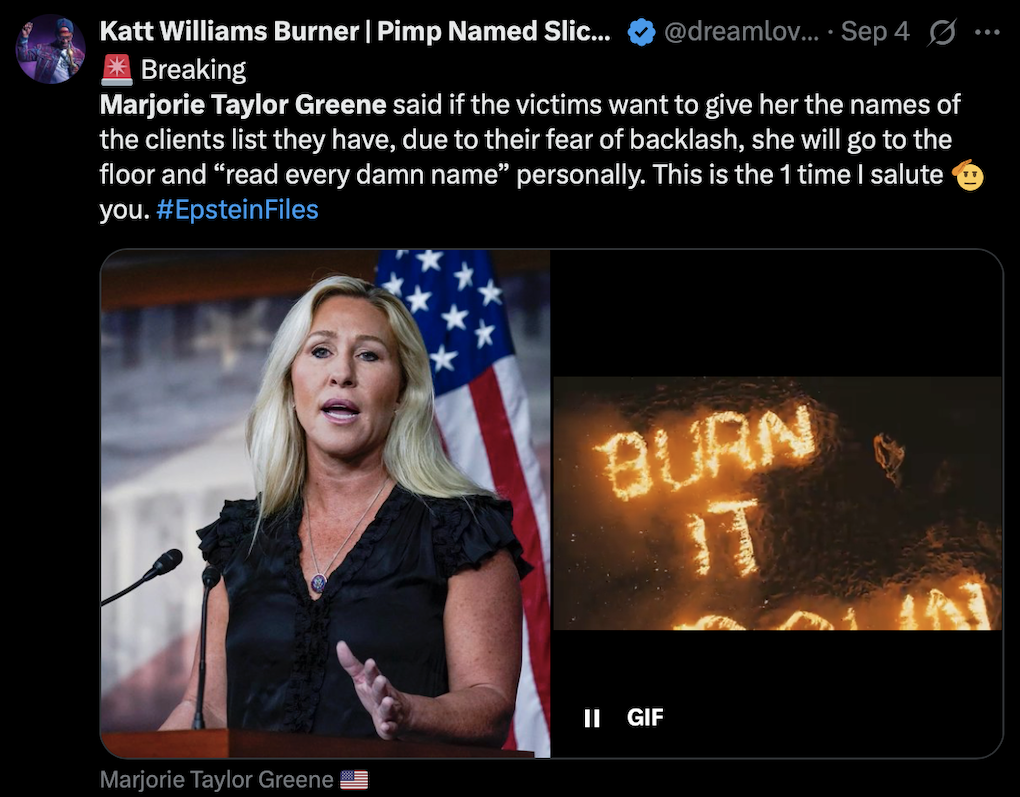
Task: Click the US flag emoji in caption
Action: tap(354, 779)
